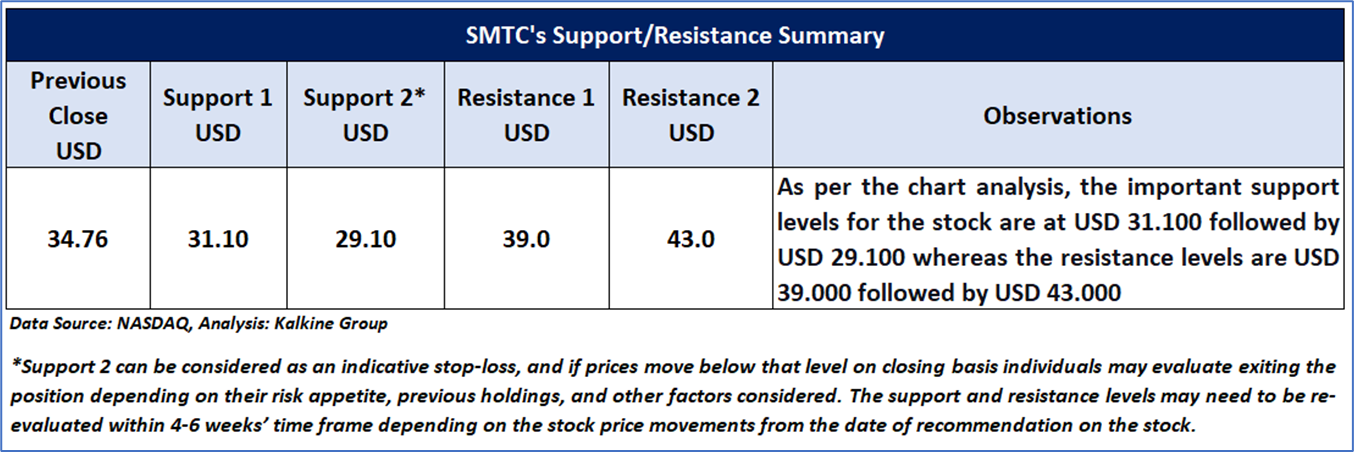Click the Support 1 USD column header

(x=217, y=115)
